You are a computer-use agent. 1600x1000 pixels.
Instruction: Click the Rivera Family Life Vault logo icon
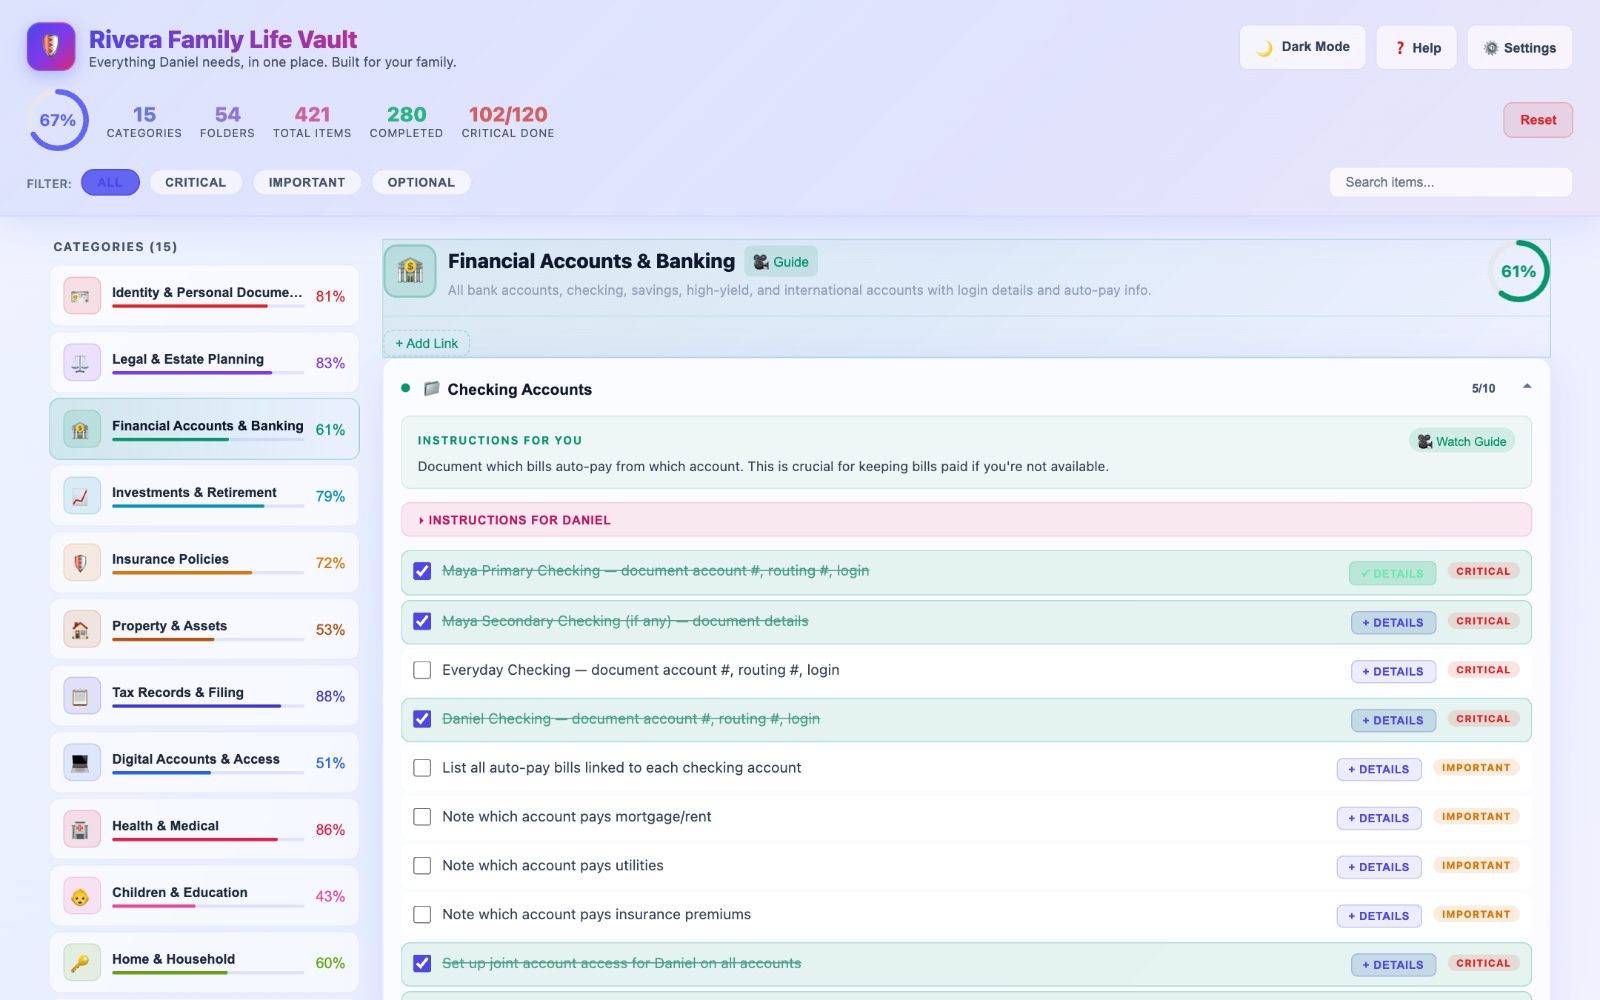pos(51,47)
